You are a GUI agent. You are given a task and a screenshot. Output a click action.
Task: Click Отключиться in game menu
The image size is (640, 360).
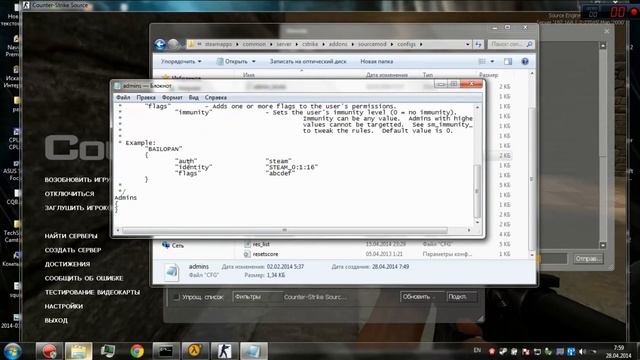(69, 194)
